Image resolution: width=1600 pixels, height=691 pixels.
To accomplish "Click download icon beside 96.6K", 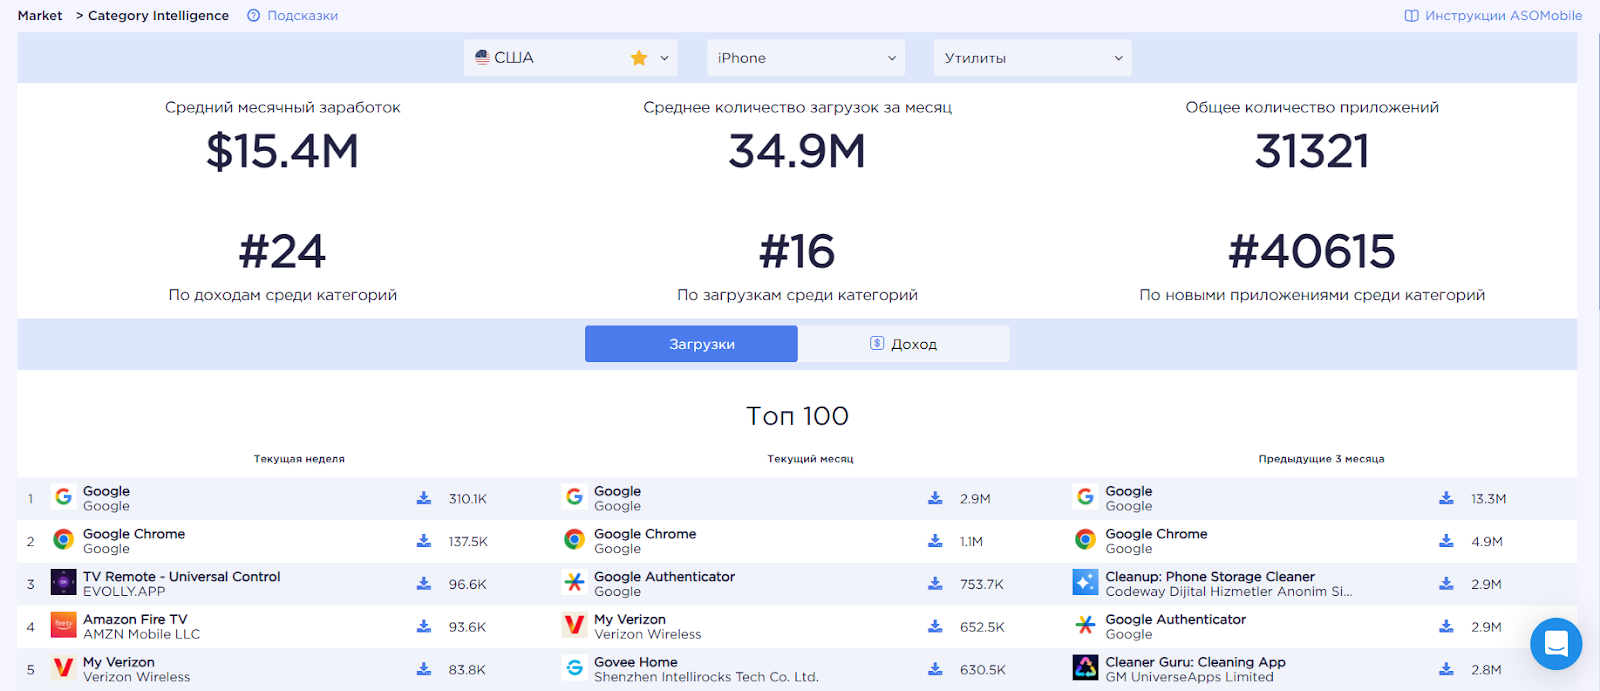I will click(424, 584).
